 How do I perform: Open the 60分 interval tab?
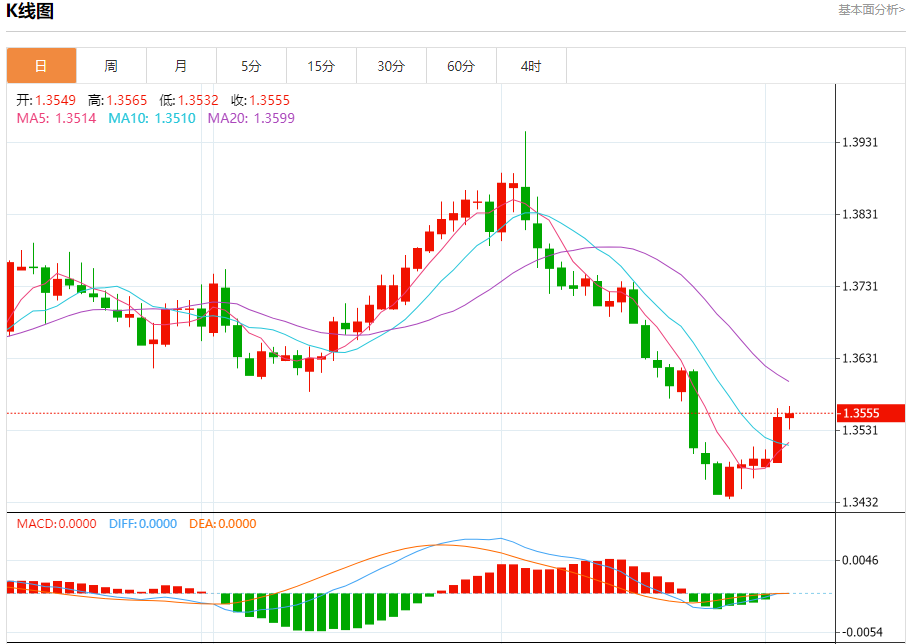(x=461, y=66)
